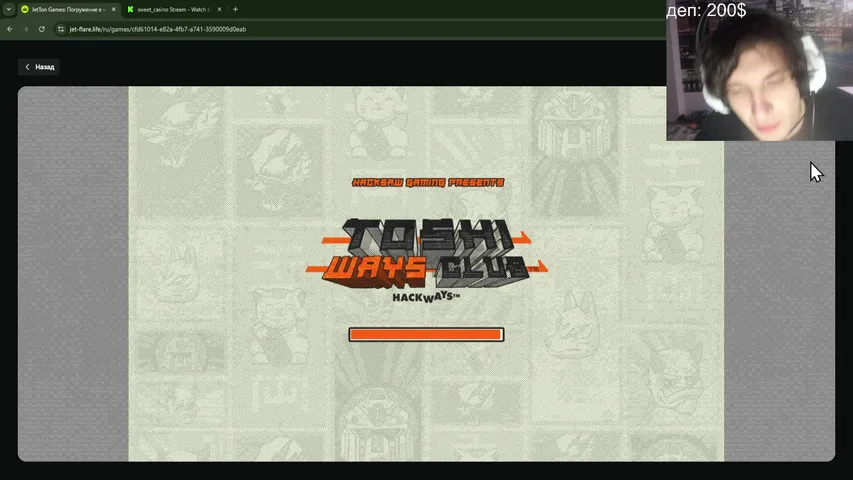Switch to the sweet_casino Stream tab

pyautogui.click(x=172, y=9)
